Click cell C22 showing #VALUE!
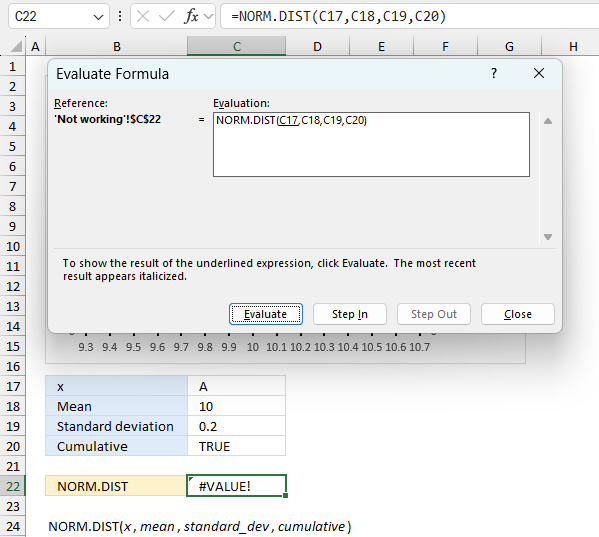599x537 pixels. [x=236, y=486]
